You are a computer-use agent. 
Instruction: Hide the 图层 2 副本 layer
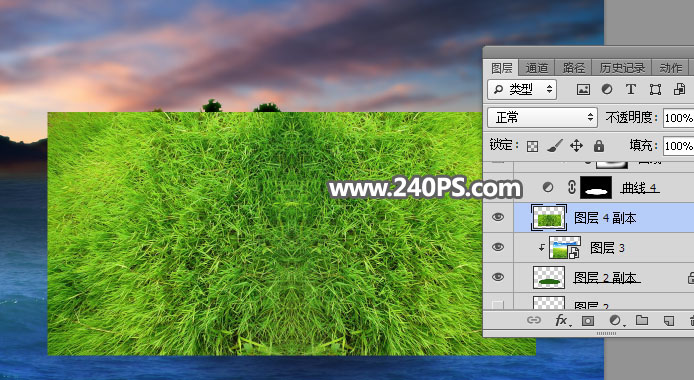click(x=498, y=277)
